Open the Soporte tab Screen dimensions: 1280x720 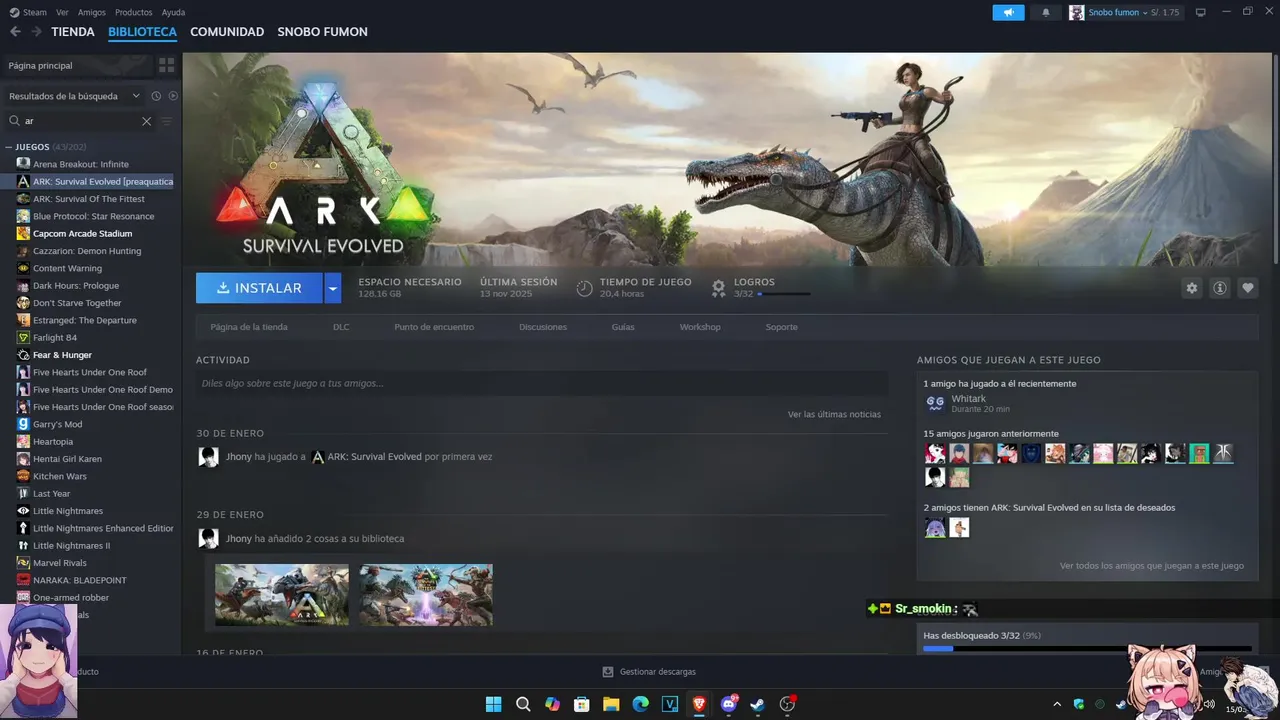pyautogui.click(x=782, y=327)
